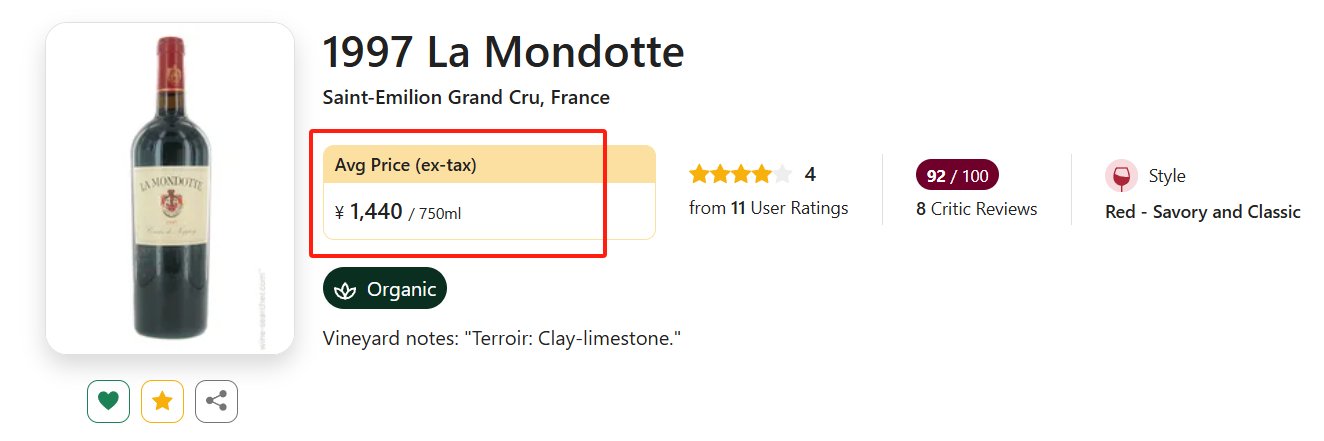Open Saint-Emilion Grand Cru, France link
1324x441 pixels.
(x=466, y=98)
